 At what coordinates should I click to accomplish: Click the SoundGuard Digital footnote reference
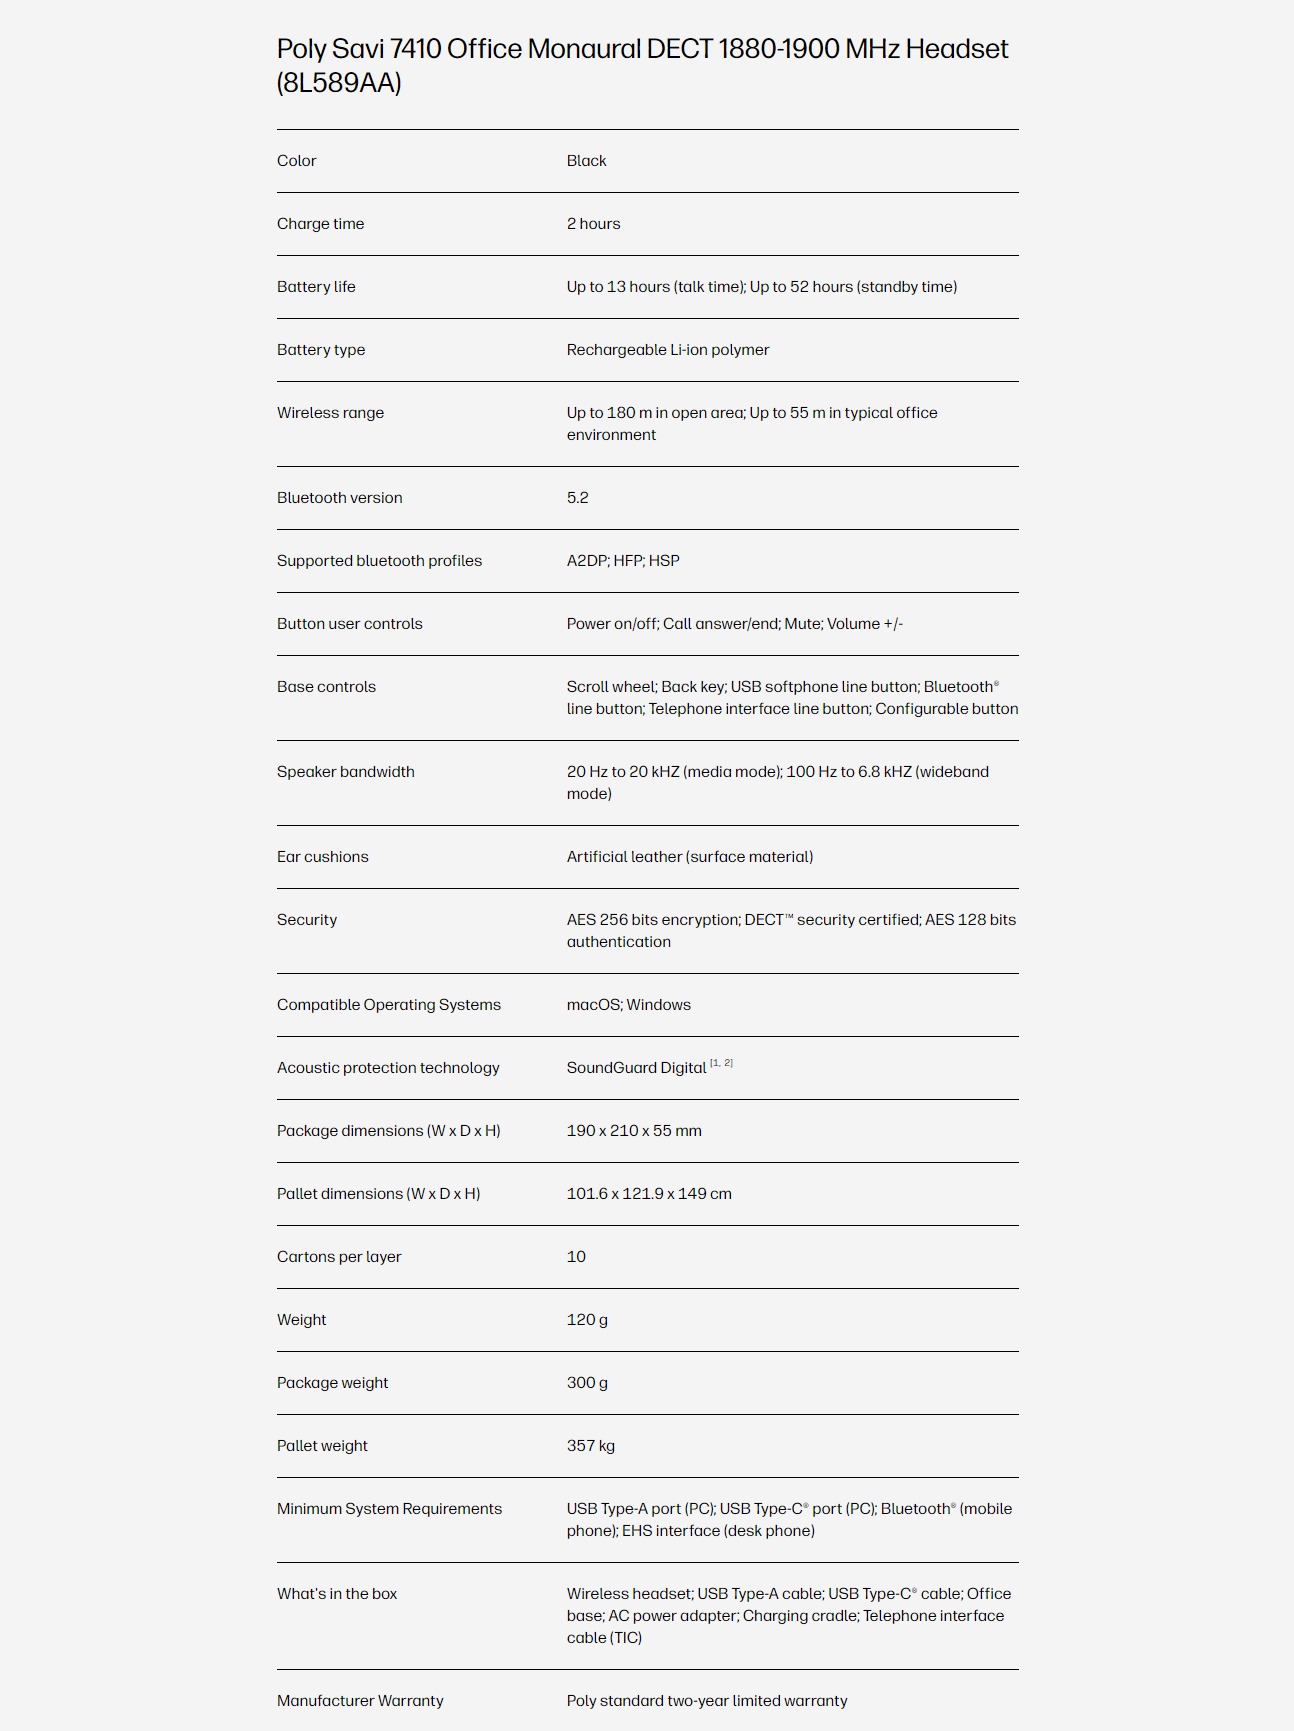pyautogui.click(x=721, y=1063)
